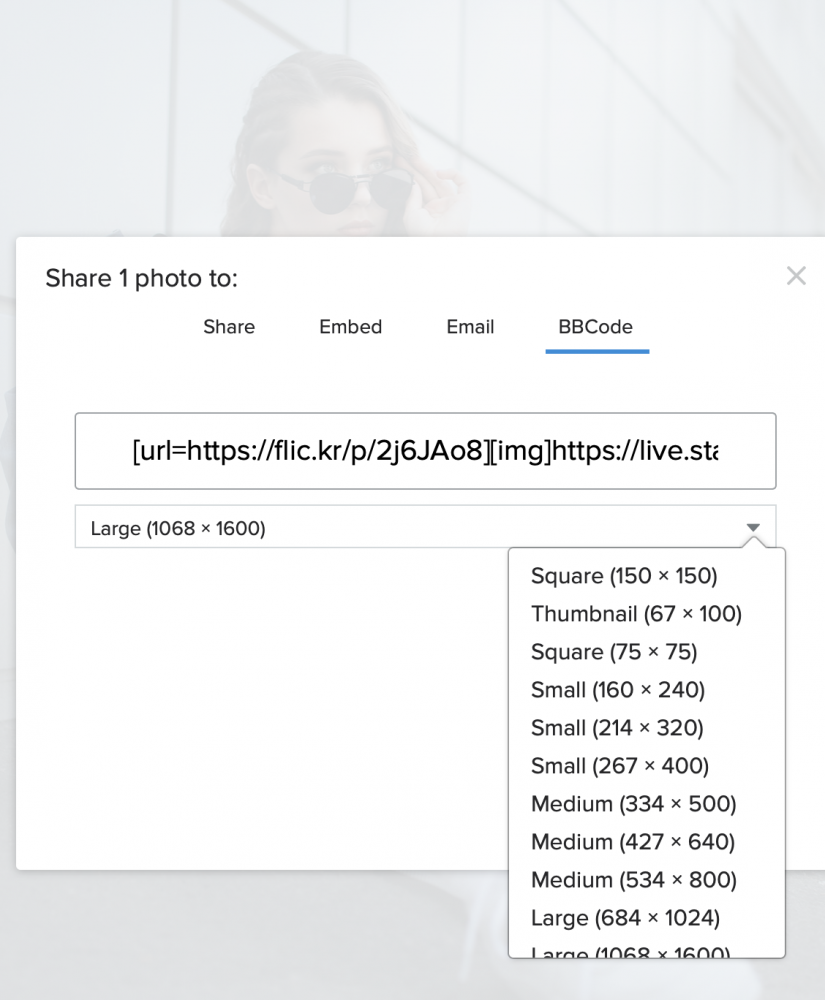
Task: Click the BBCode url text field
Action: [425, 451]
